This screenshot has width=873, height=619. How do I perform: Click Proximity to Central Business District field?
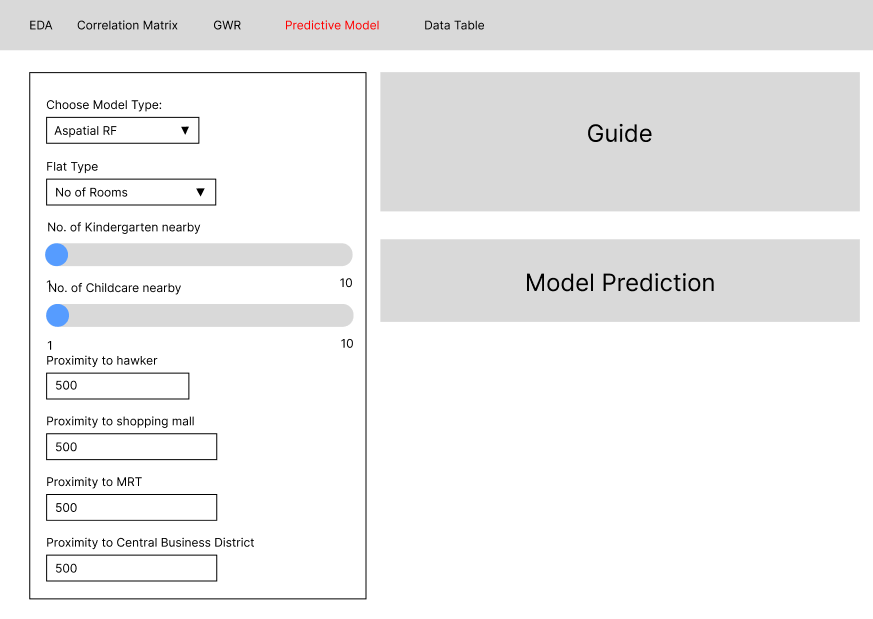tap(131, 568)
